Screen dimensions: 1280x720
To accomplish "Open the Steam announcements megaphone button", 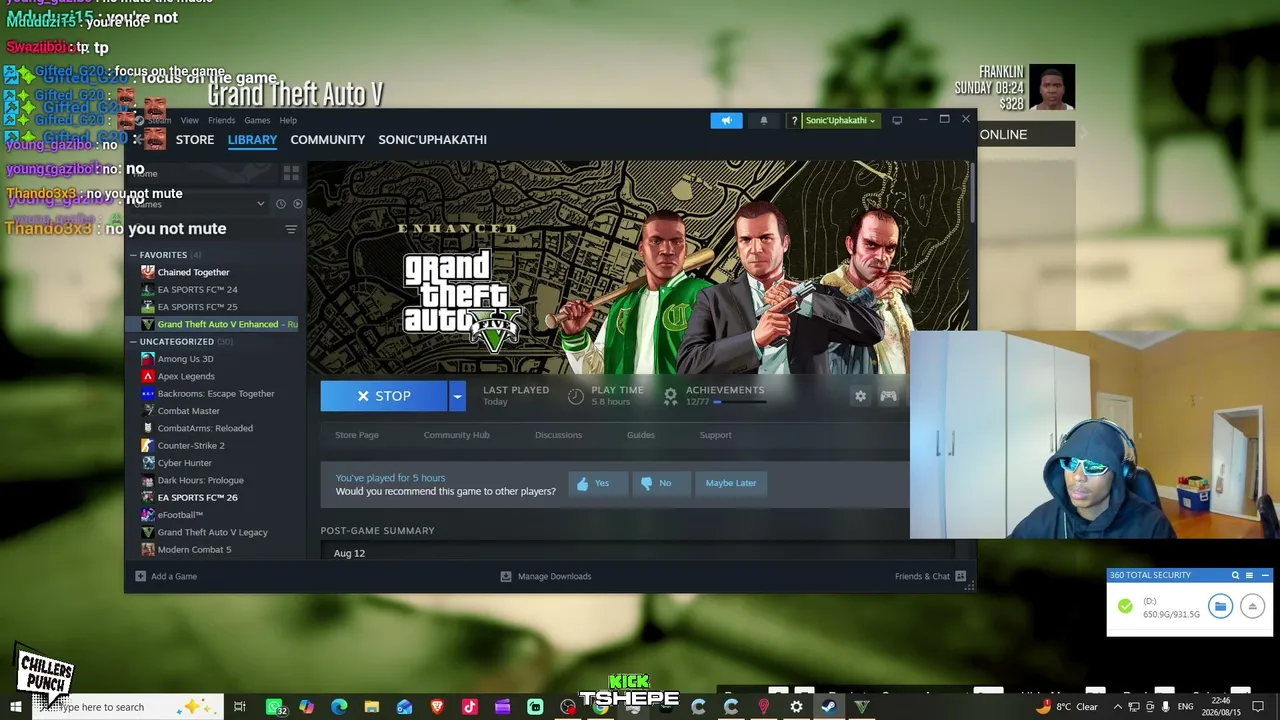I will pos(727,120).
